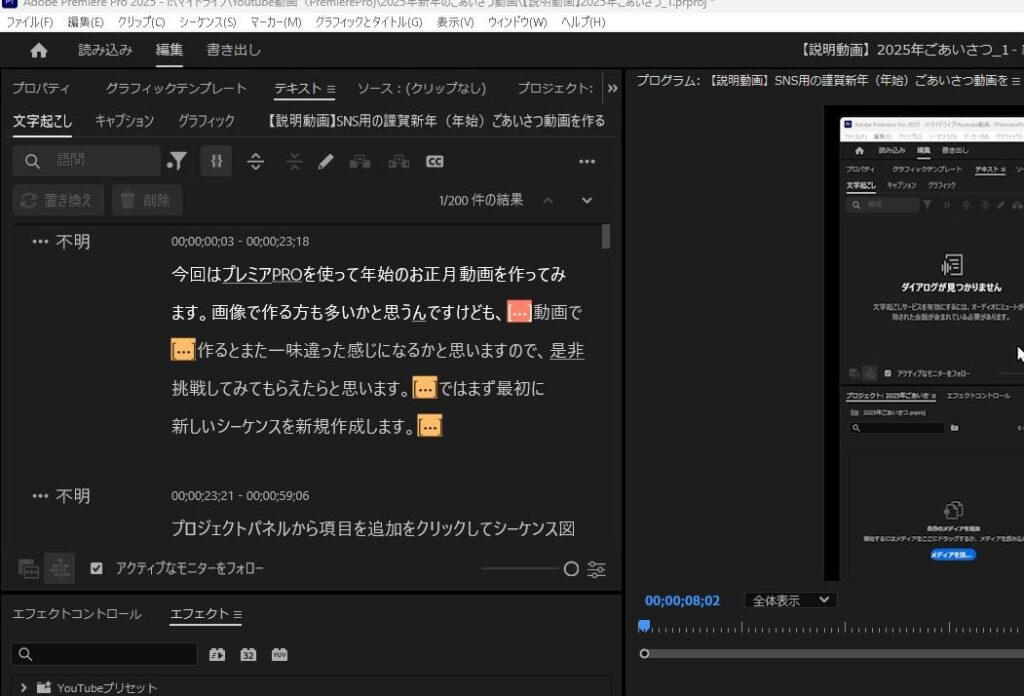The width and height of the screenshot is (1024, 696).
Task: Open the テキスト panel menu icon
Action: coord(330,89)
